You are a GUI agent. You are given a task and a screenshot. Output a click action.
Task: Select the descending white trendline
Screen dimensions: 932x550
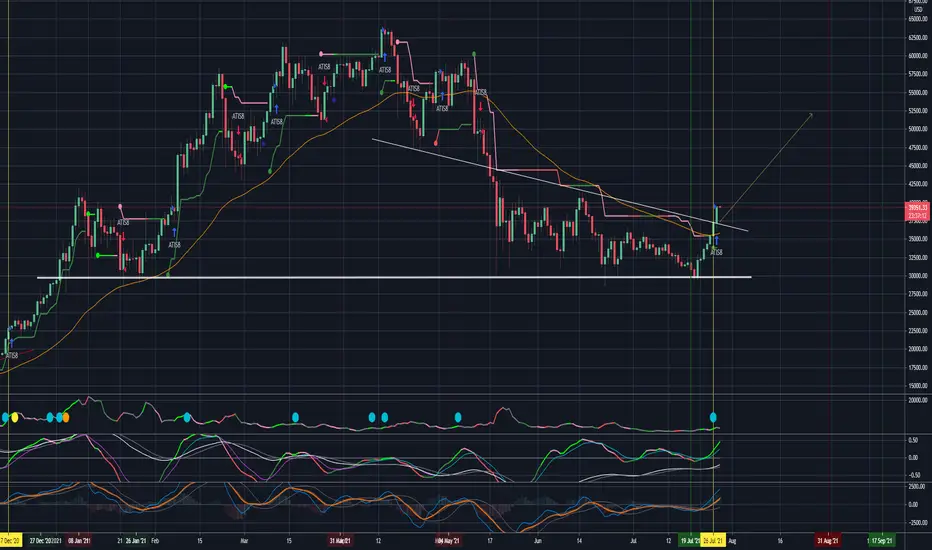[559, 185]
